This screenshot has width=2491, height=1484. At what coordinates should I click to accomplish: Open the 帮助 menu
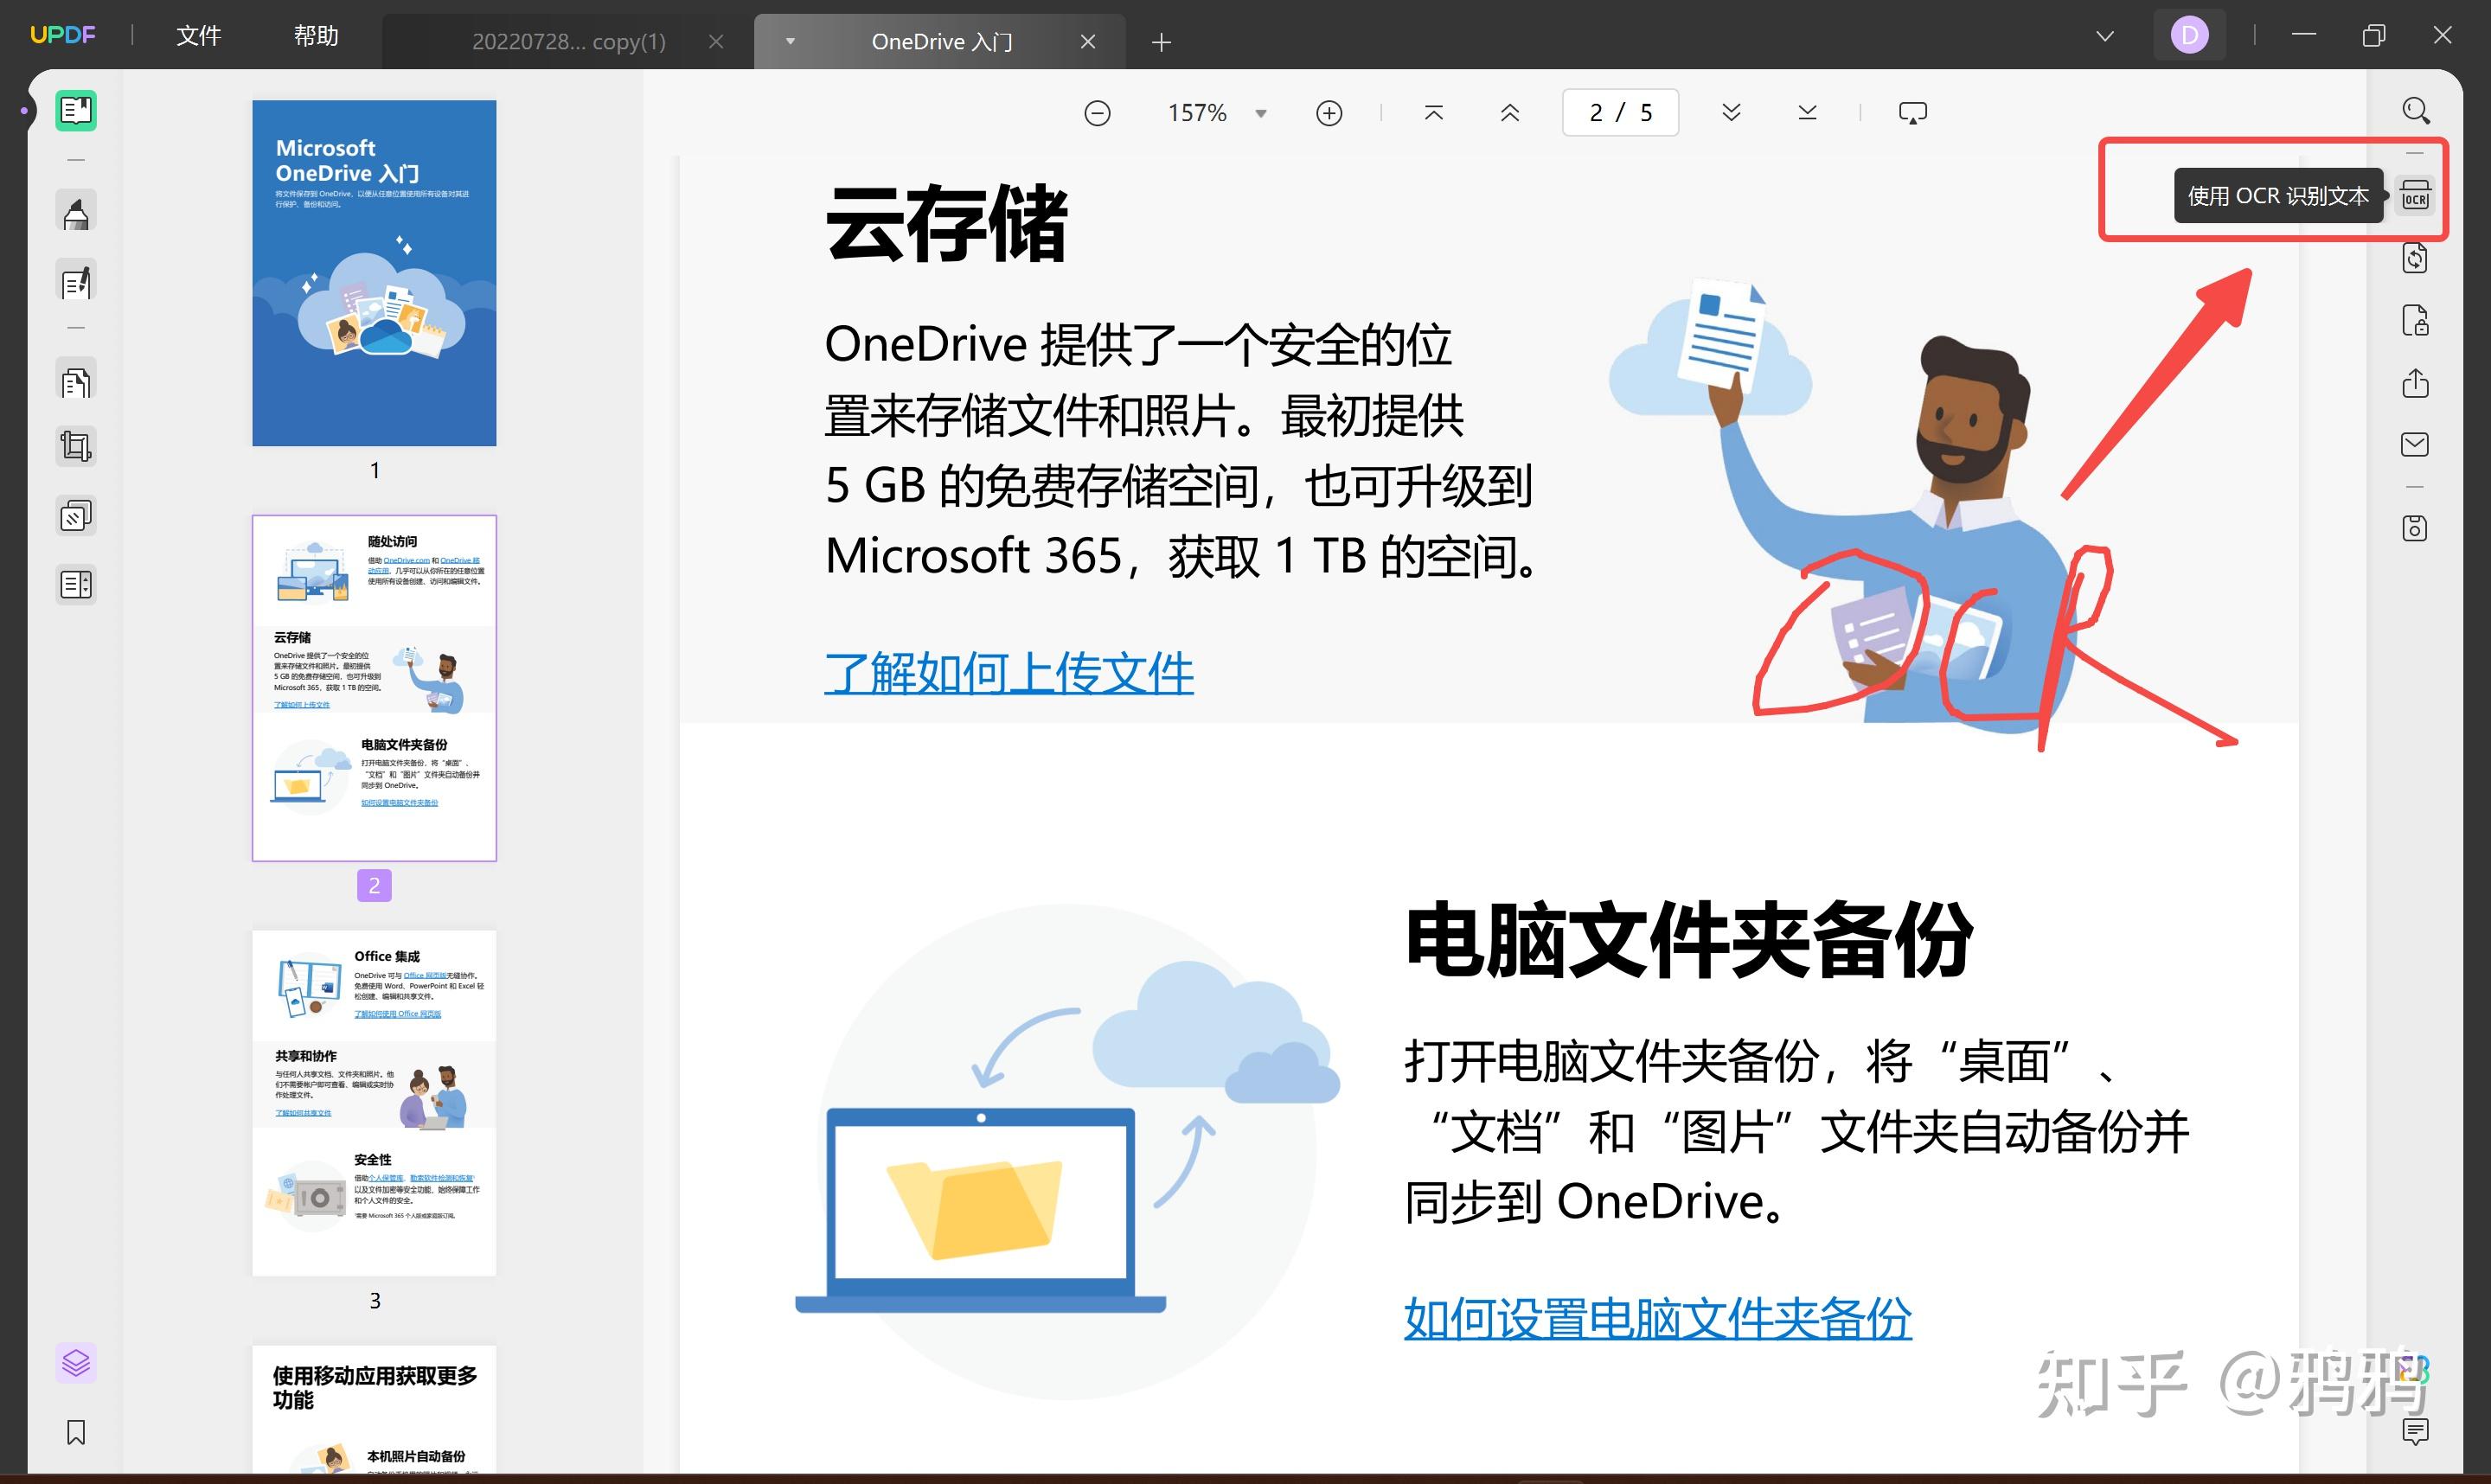point(316,36)
